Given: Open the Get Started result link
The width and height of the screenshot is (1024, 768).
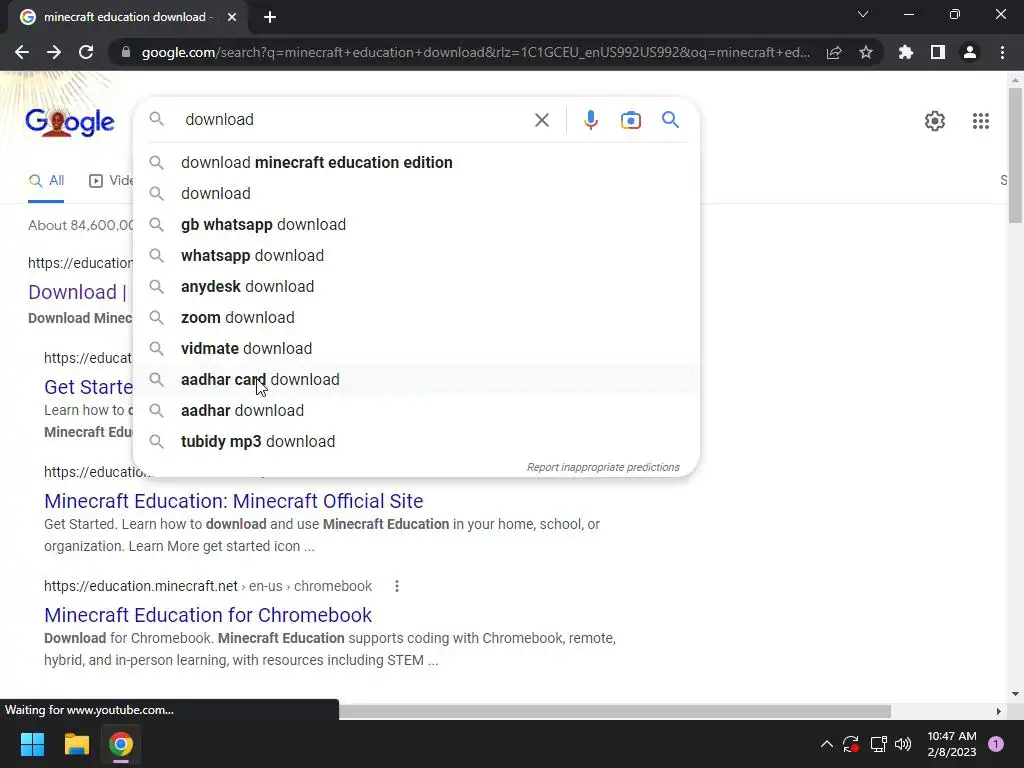Looking at the screenshot, I should (x=88, y=387).
